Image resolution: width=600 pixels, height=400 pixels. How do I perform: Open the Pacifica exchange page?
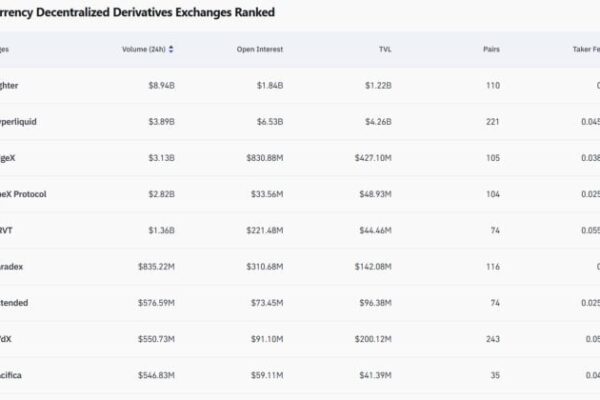pyautogui.click(x=17, y=375)
